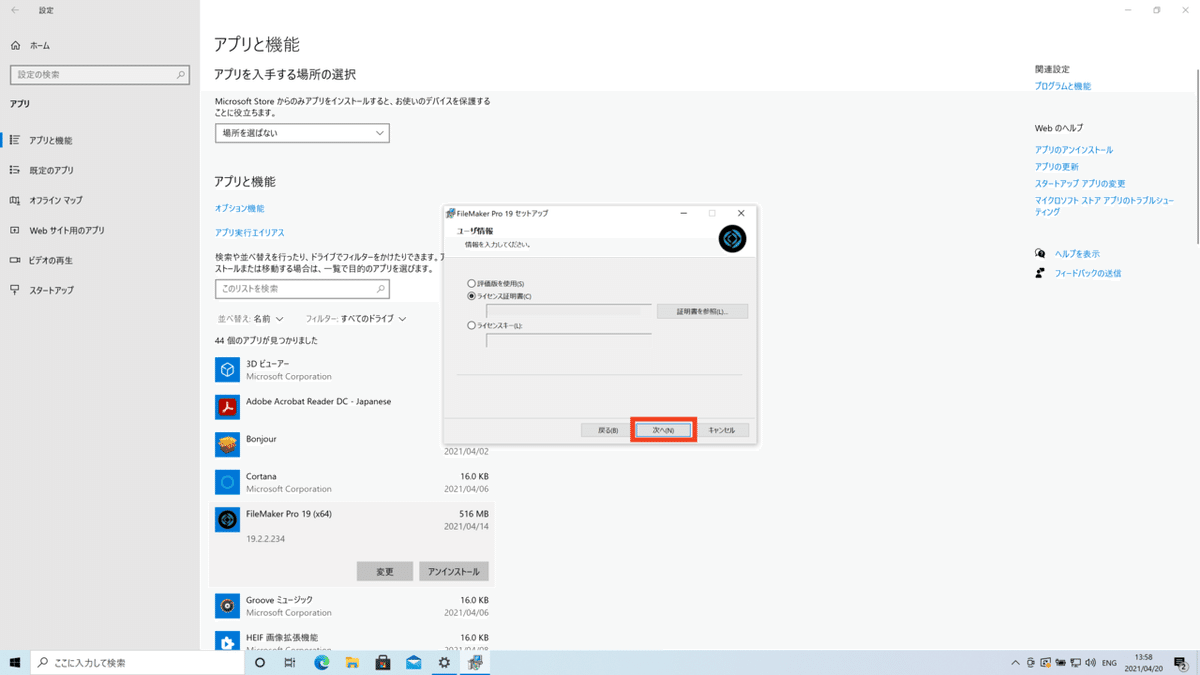The image size is (1200, 675).
Task: Select the 3D ビューアー app icon
Action: click(x=227, y=370)
